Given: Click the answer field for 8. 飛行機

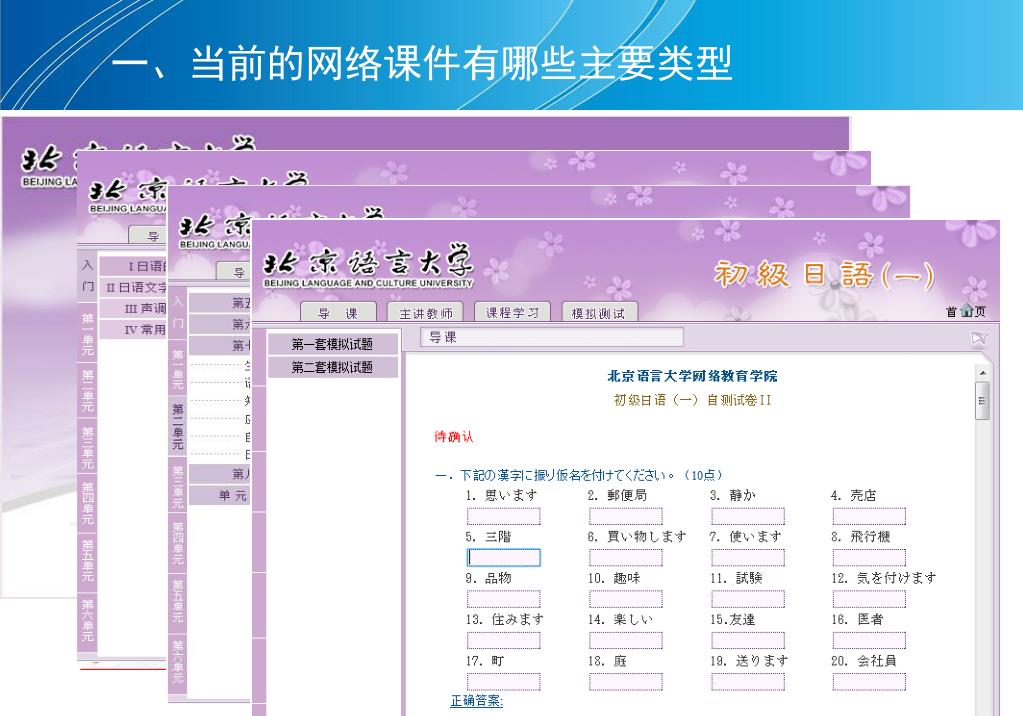Looking at the screenshot, I should click(x=869, y=557).
